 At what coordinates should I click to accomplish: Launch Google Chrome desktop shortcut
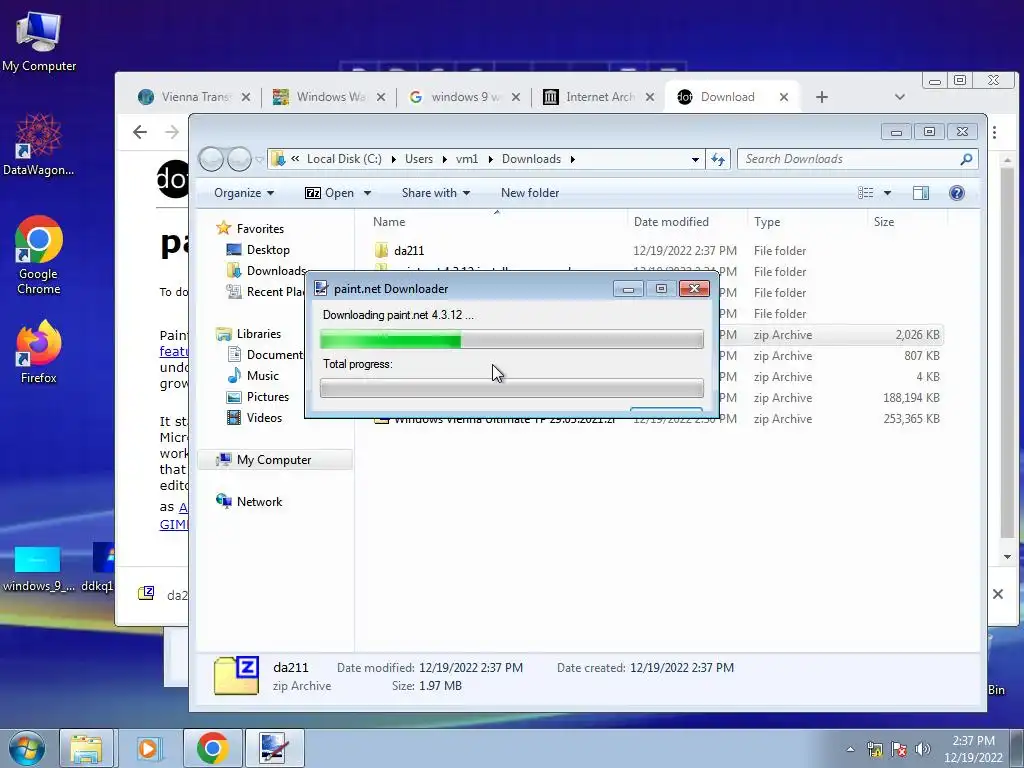(39, 255)
